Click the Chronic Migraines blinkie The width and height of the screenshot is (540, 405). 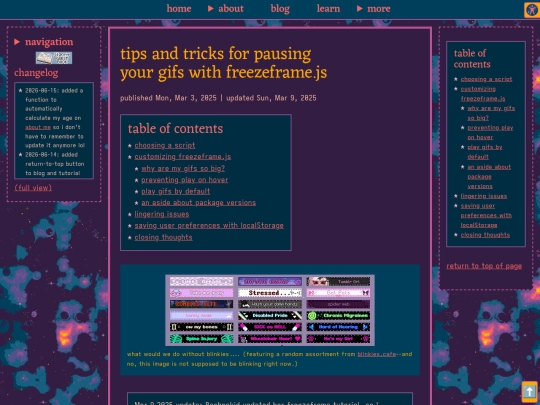point(339,315)
